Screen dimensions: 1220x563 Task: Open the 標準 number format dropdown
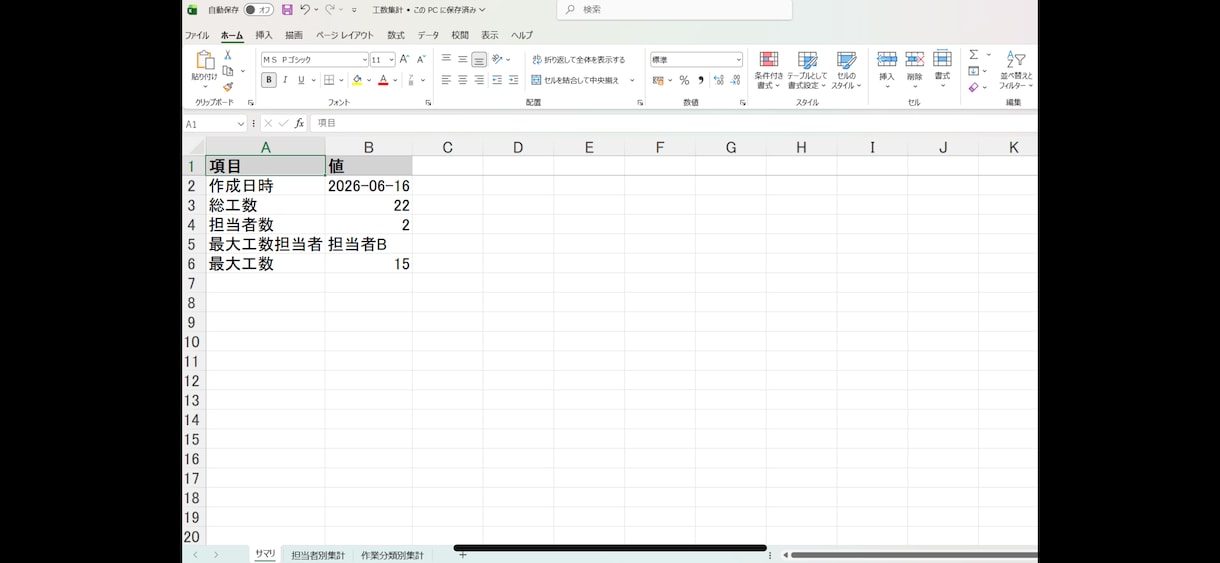coord(738,60)
